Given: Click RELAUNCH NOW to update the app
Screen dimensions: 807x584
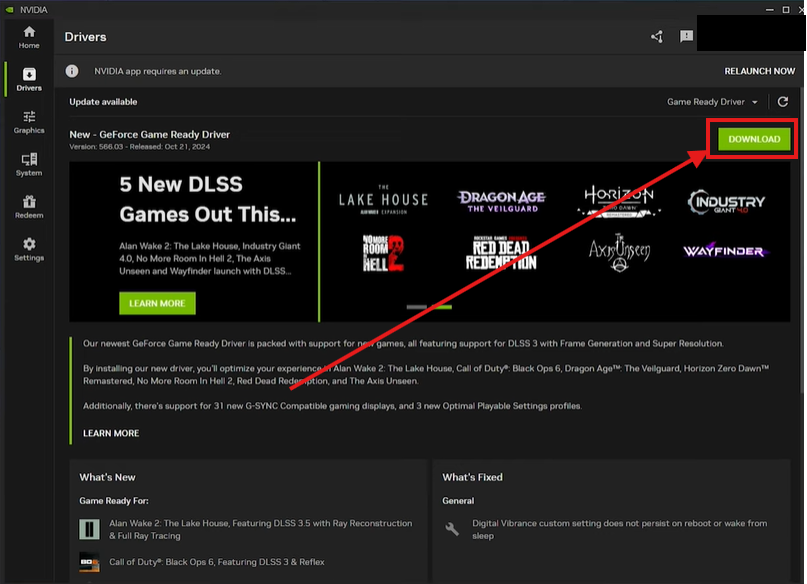Looking at the screenshot, I should pyautogui.click(x=759, y=70).
